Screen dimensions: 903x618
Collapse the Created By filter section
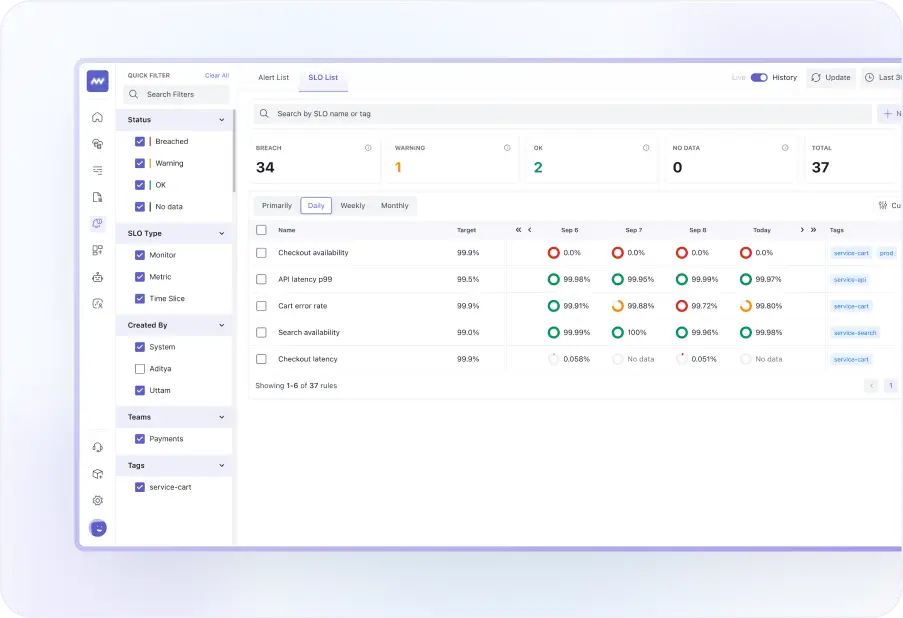click(x=222, y=325)
